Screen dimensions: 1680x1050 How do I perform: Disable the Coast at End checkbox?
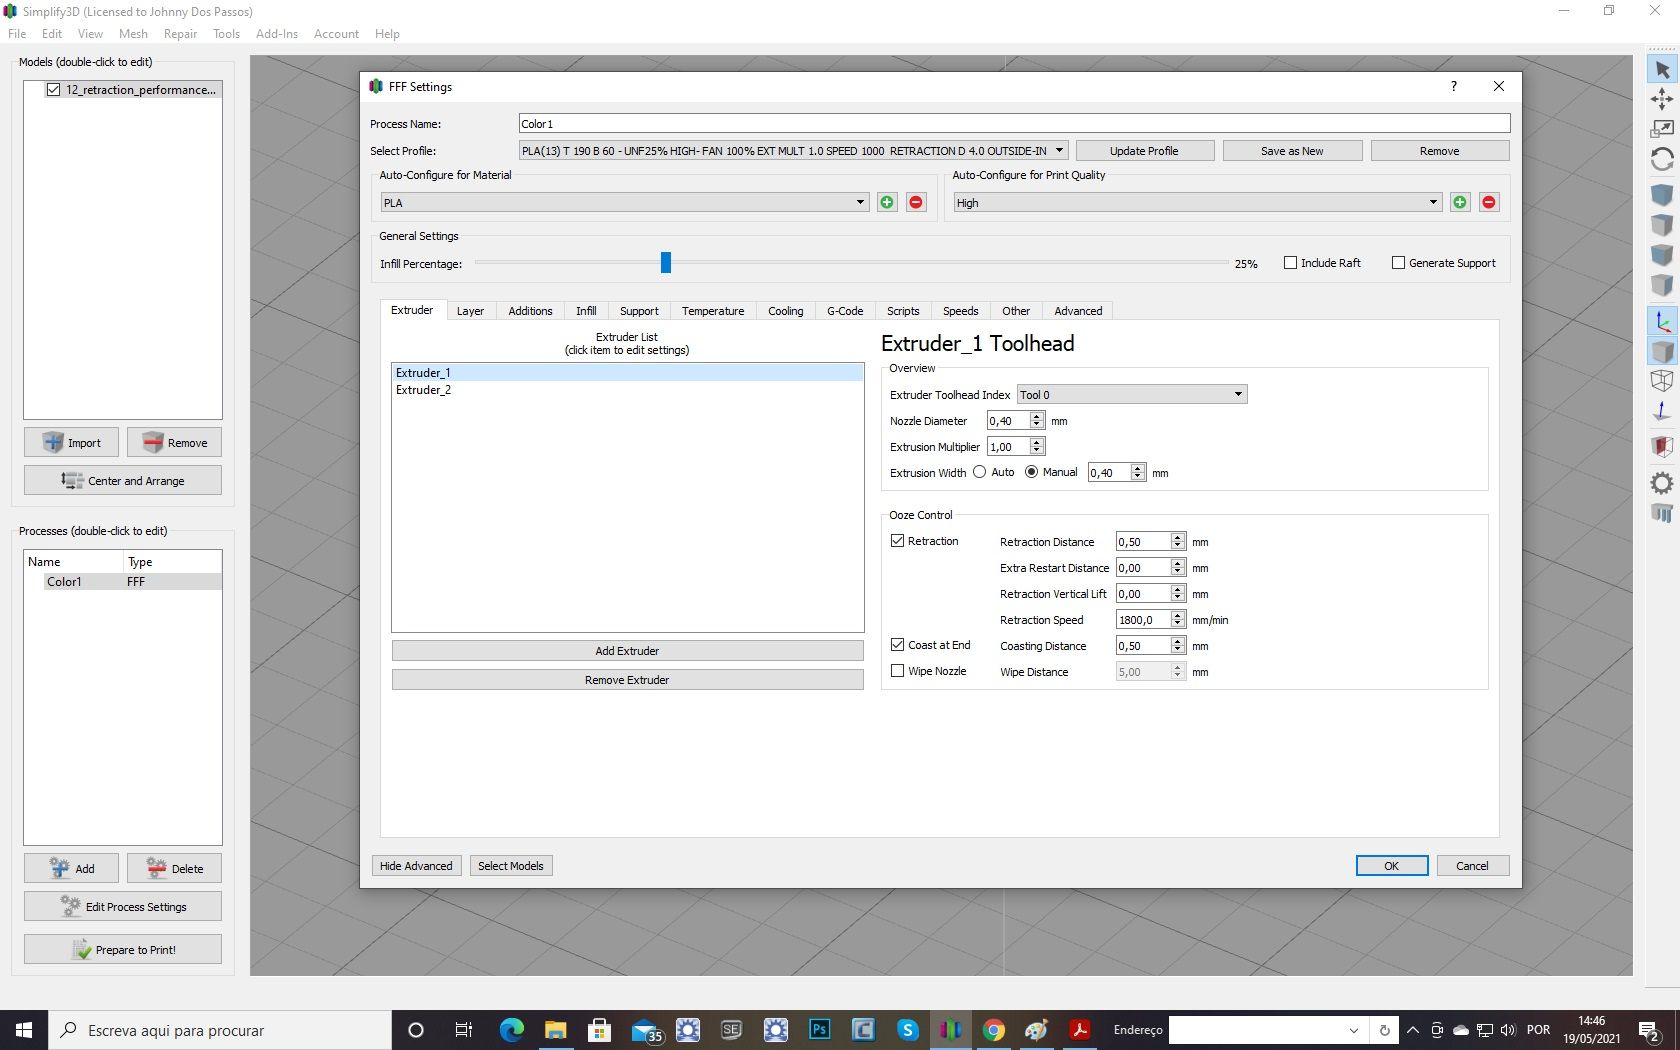[x=897, y=645]
